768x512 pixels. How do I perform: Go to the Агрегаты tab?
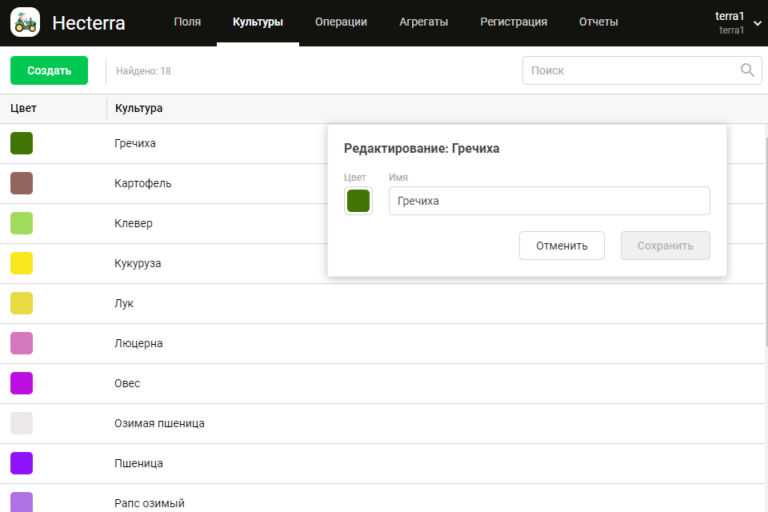click(x=423, y=22)
